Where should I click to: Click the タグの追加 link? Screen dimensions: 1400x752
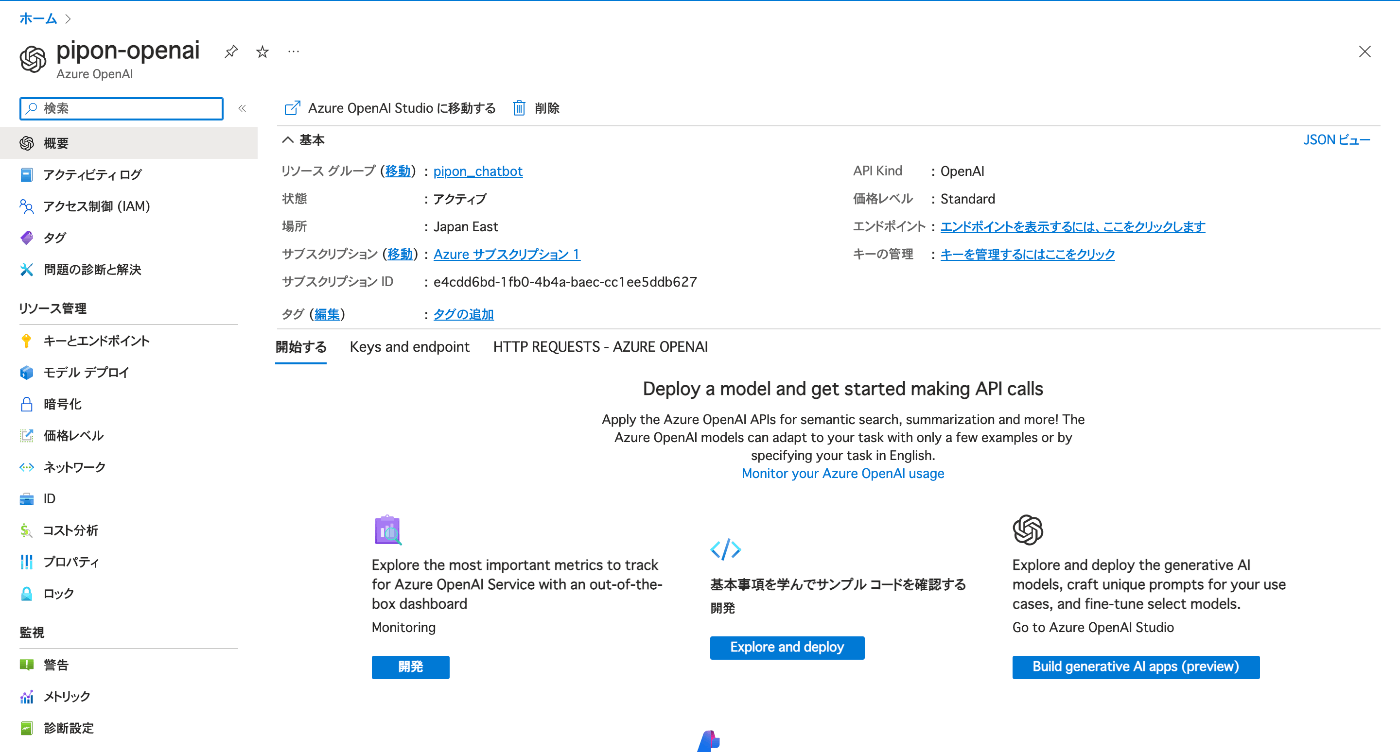(464, 314)
